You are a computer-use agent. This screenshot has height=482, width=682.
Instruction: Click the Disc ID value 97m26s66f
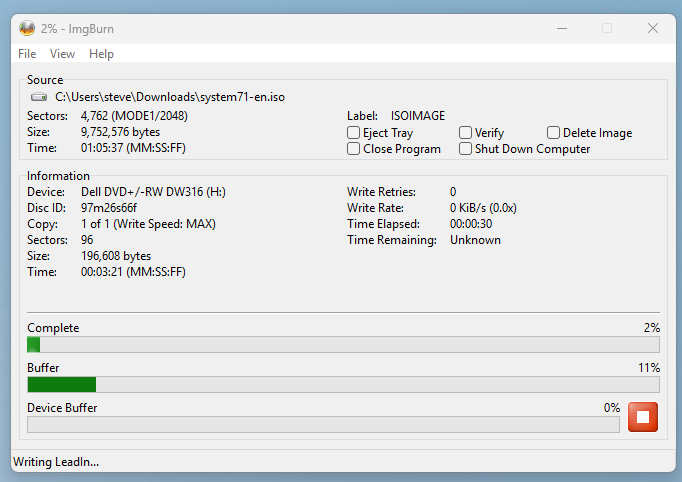click(111, 208)
